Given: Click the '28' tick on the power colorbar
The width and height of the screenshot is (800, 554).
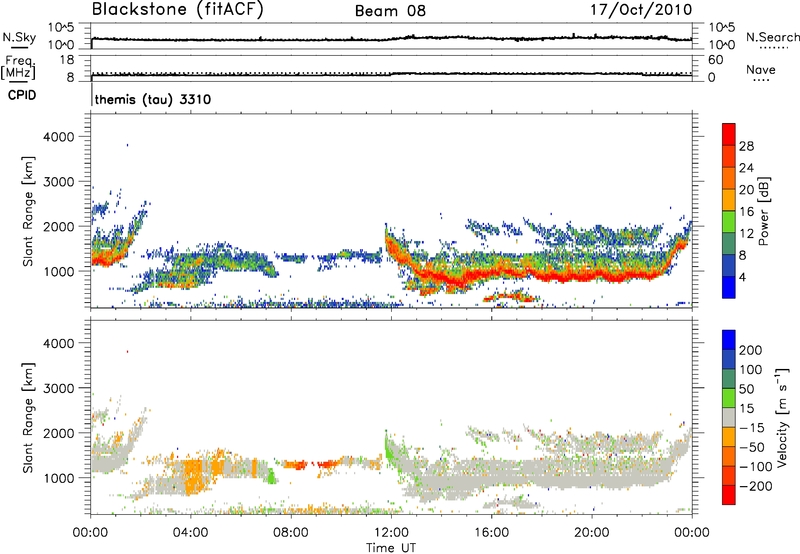Looking at the screenshot, I should coord(746,146).
